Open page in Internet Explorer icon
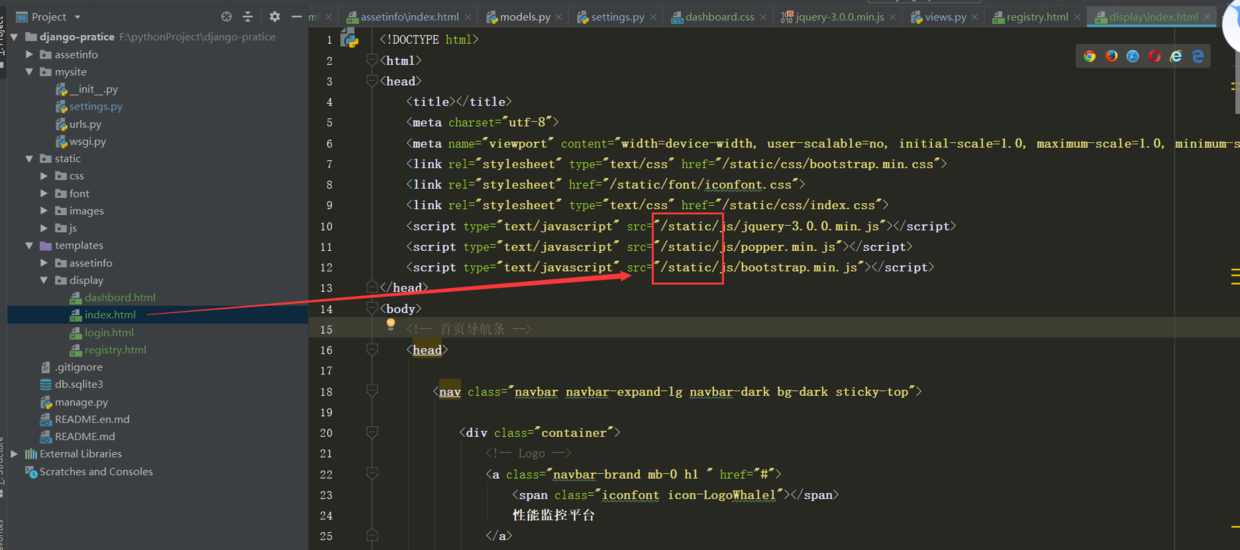1240x550 pixels. click(x=1176, y=56)
